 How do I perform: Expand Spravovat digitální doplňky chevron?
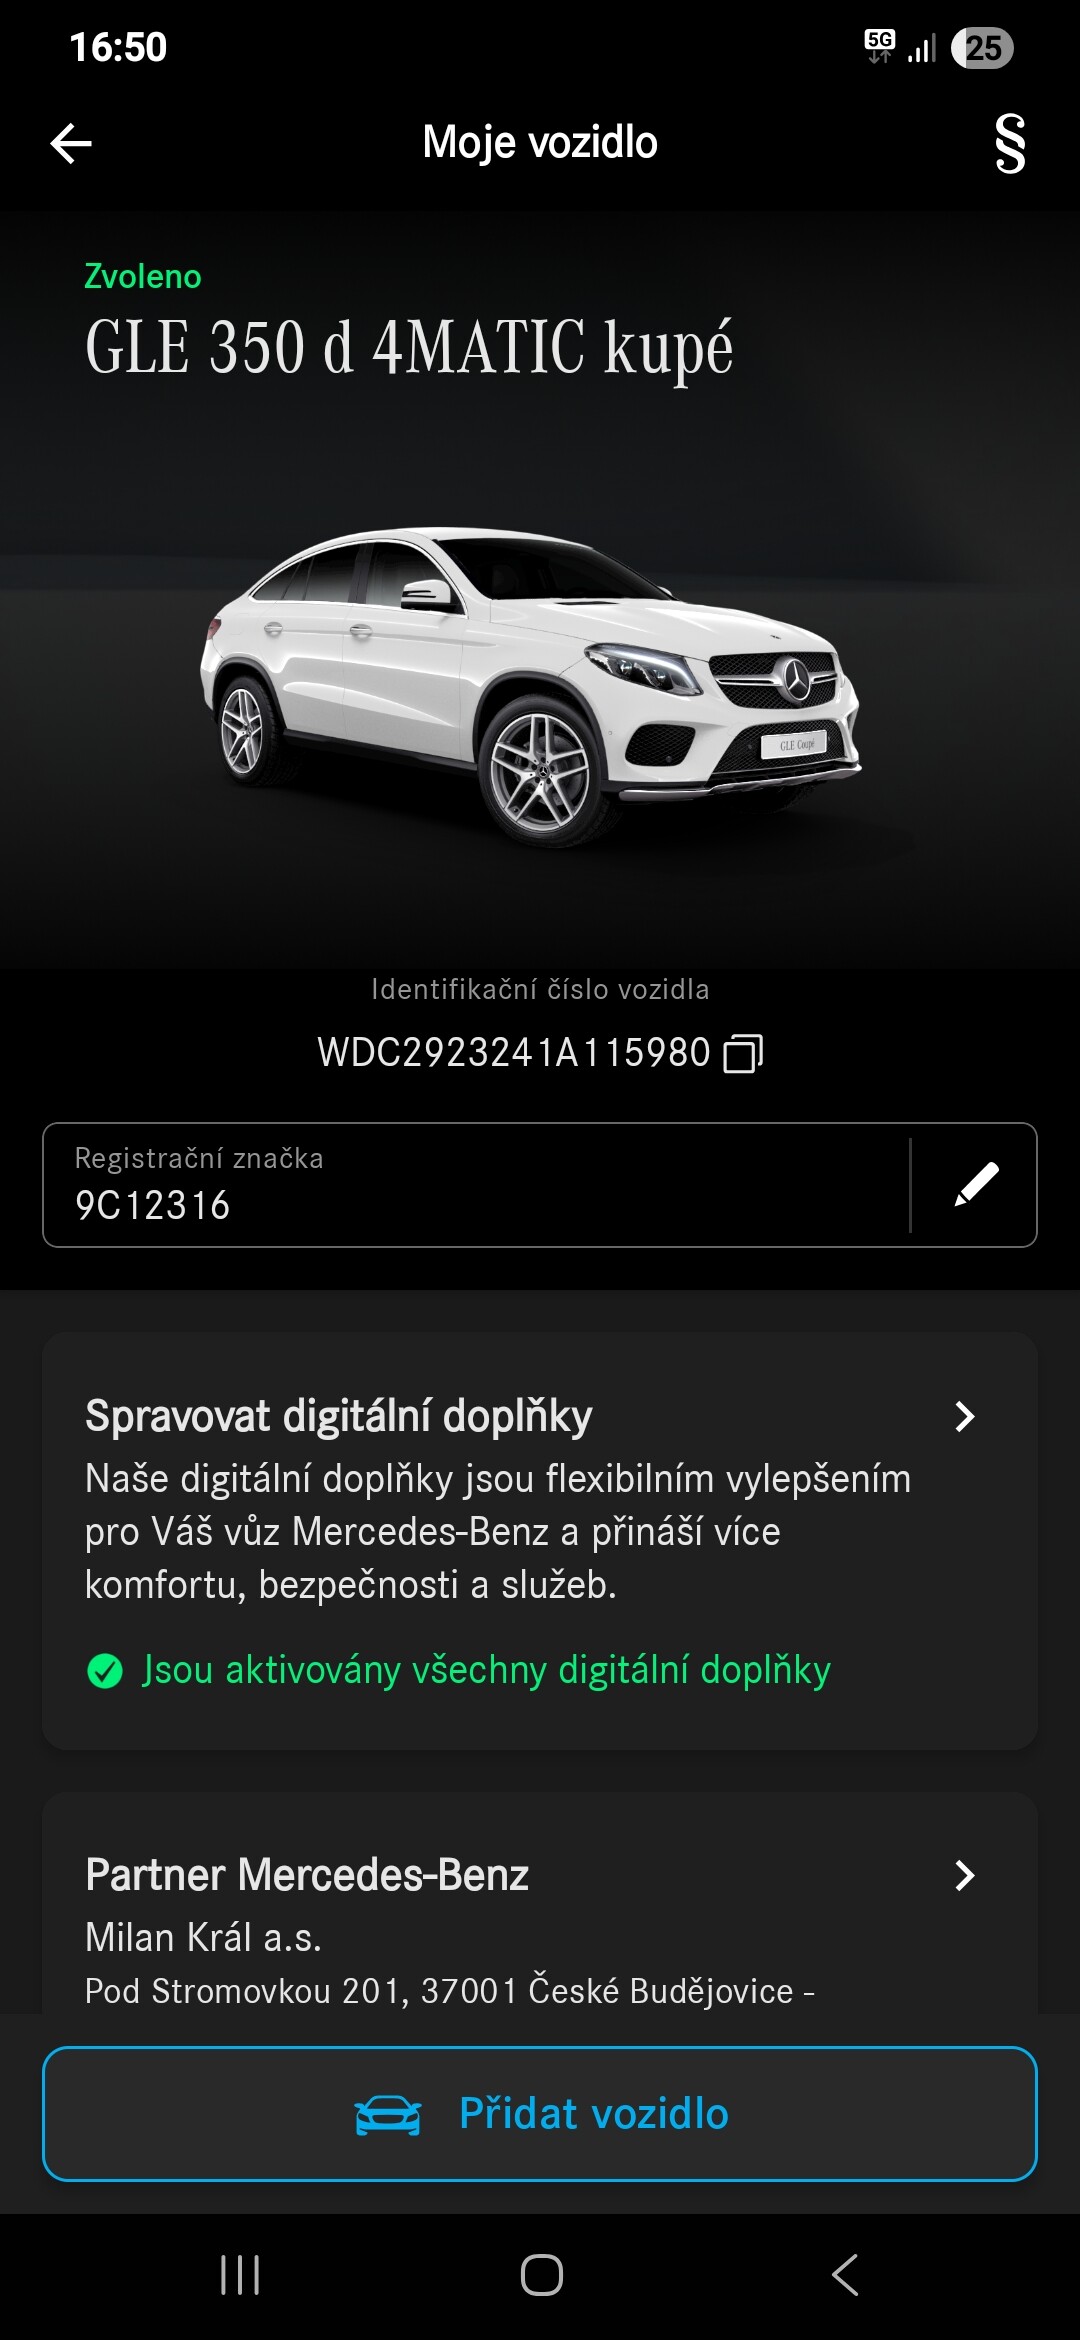tap(964, 1416)
